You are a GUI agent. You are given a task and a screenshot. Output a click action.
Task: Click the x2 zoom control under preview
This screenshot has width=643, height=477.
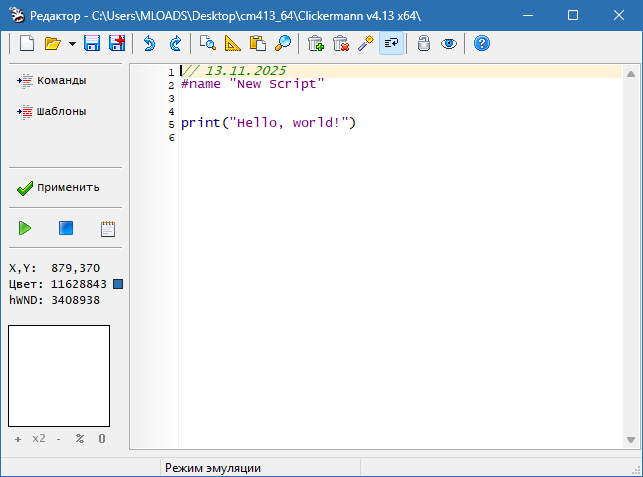pos(39,439)
